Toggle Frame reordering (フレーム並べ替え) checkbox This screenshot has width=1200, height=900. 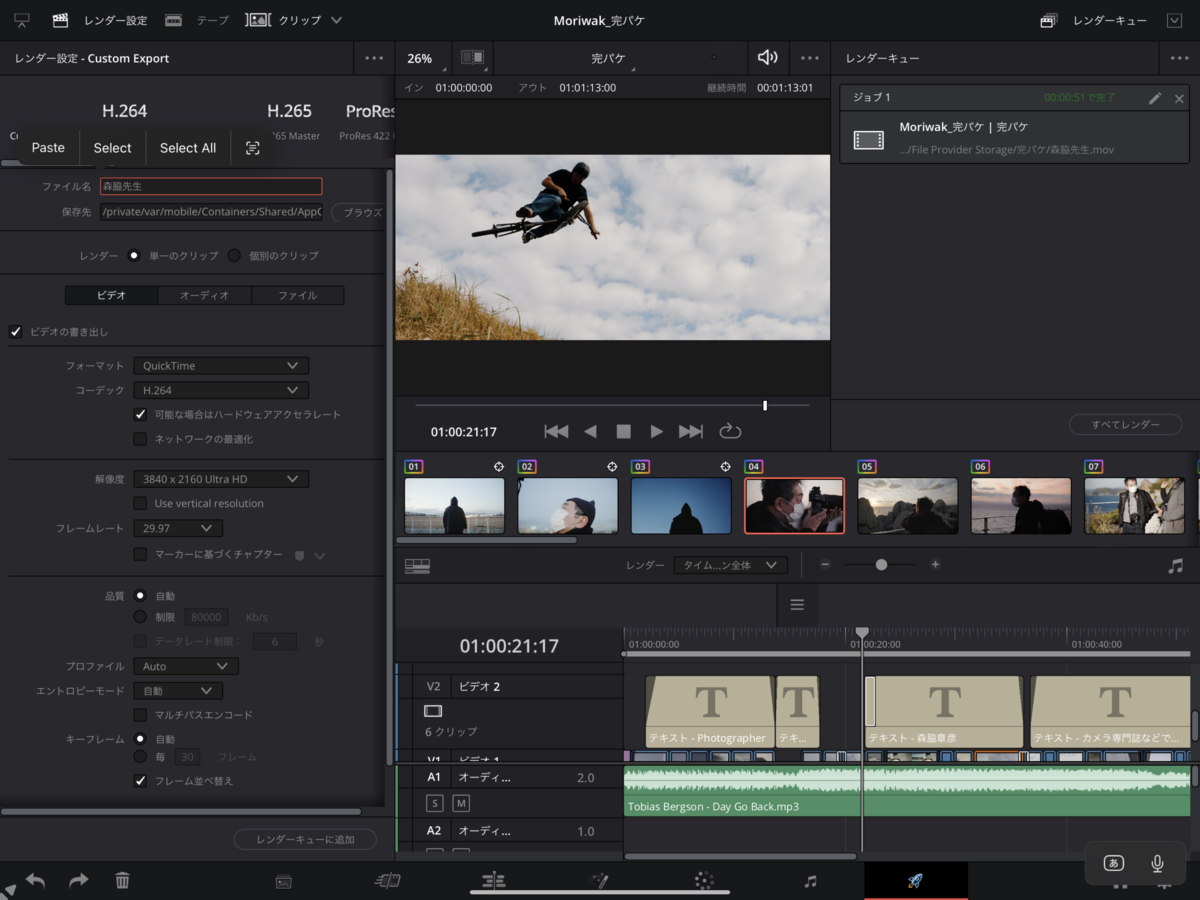pyautogui.click(x=140, y=780)
